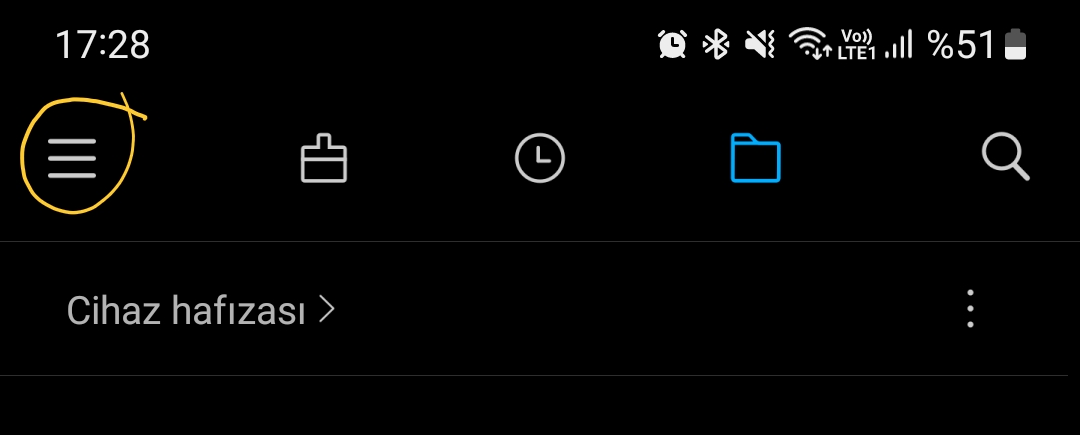The height and width of the screenshot is (435, 1080).
Task: Tap the 17:28 clock in status bar
Action: tap(102, 45)
